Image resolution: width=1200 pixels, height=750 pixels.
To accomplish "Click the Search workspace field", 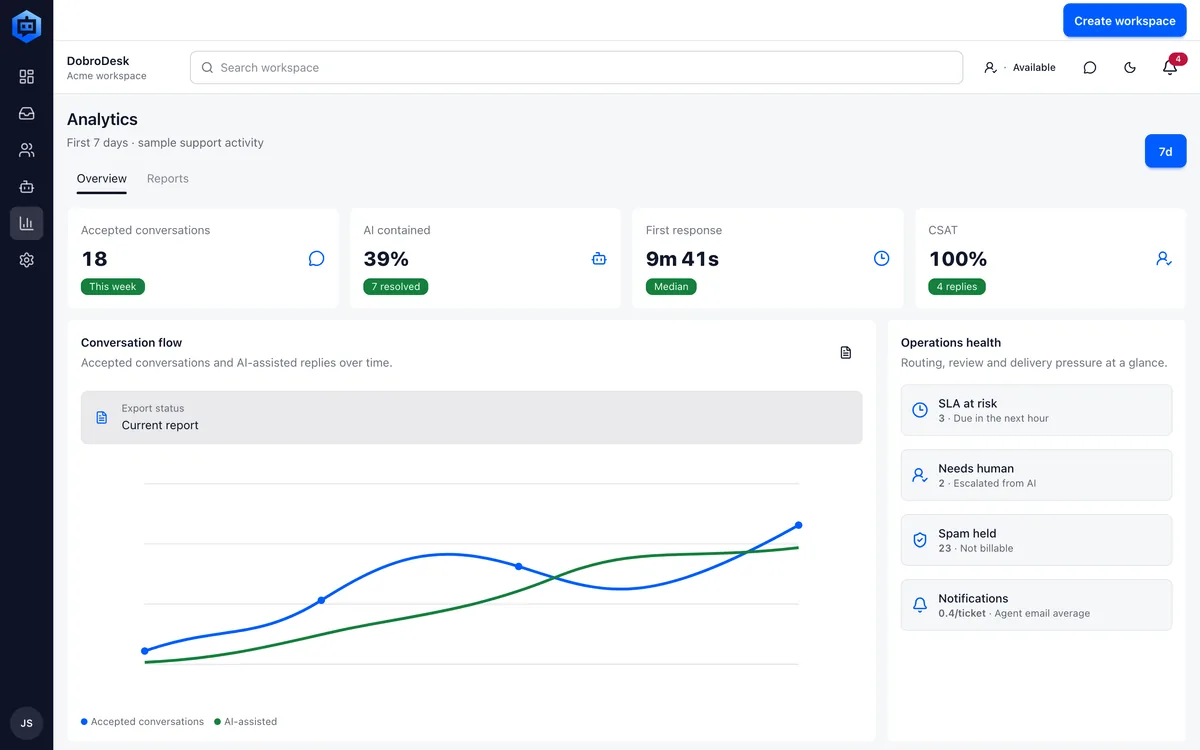I will 576,67.
